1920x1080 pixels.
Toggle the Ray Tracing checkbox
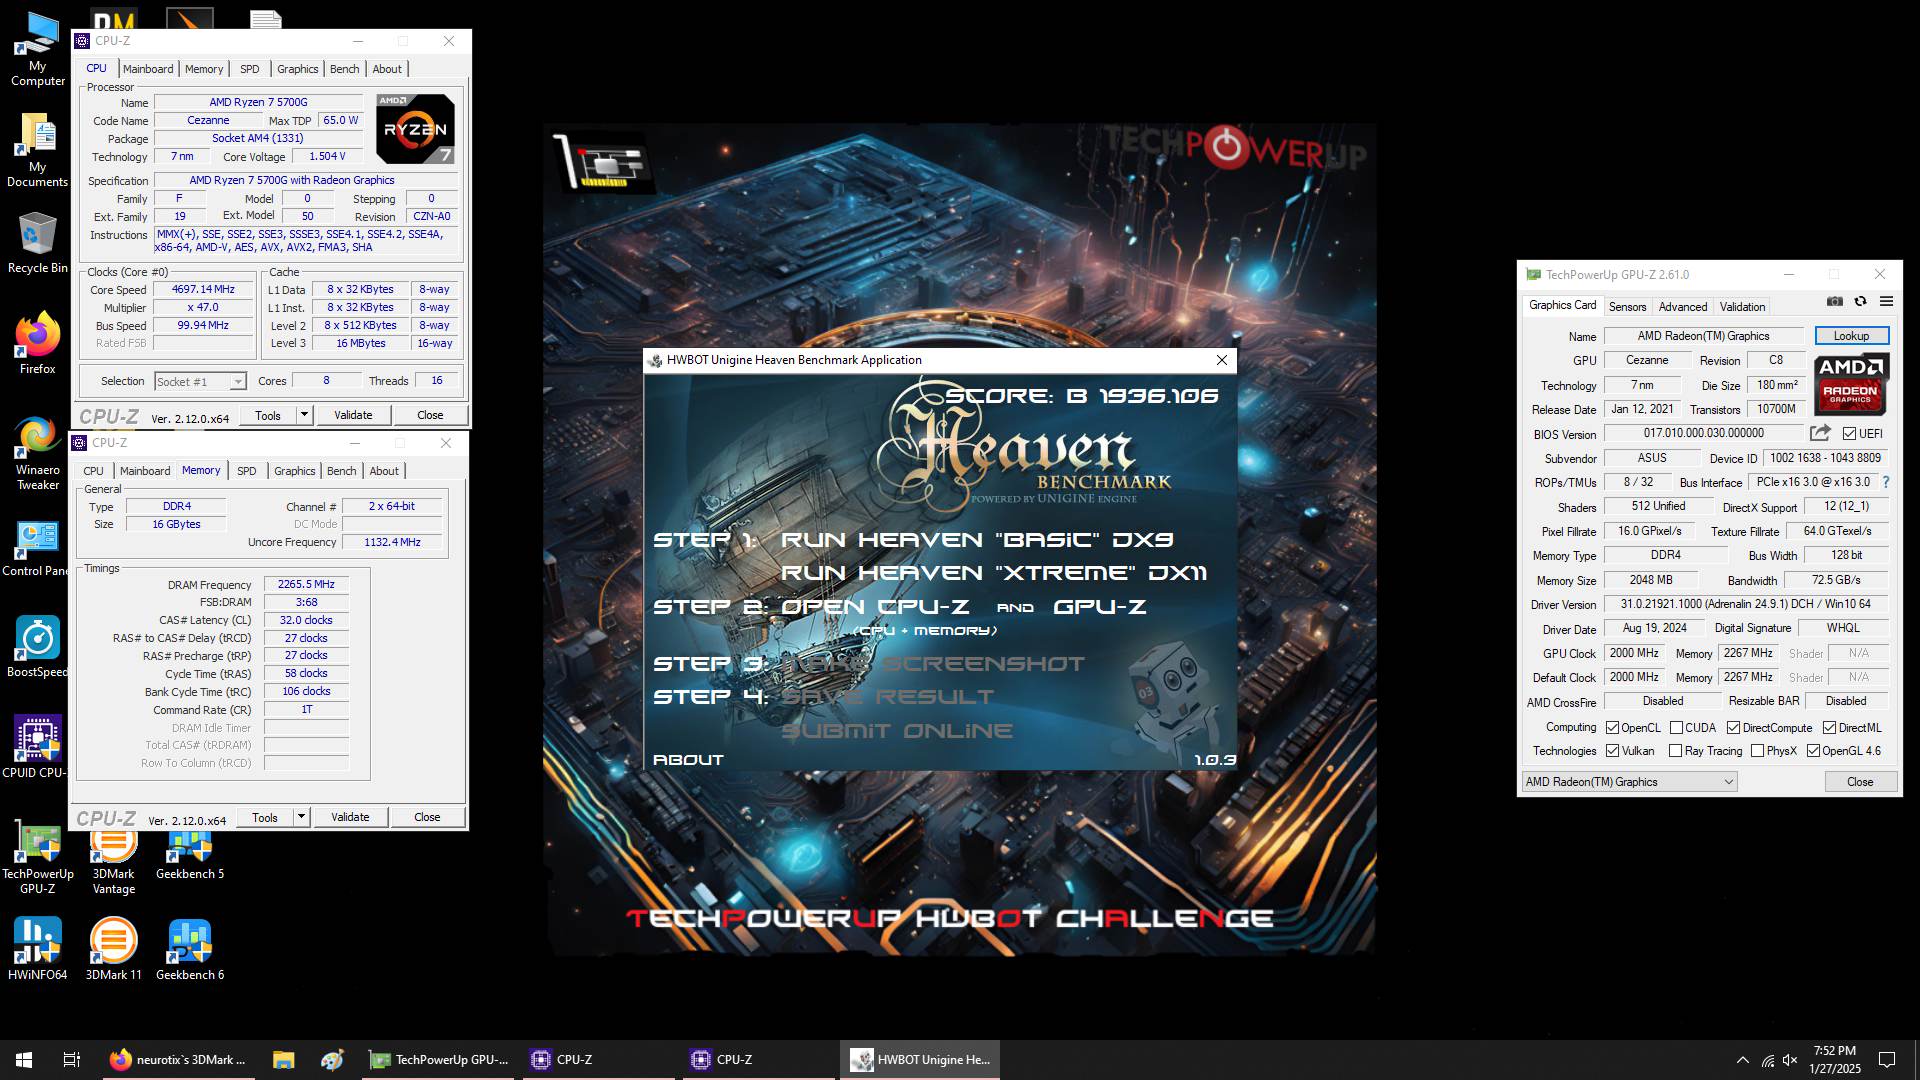pos(1675,751)
